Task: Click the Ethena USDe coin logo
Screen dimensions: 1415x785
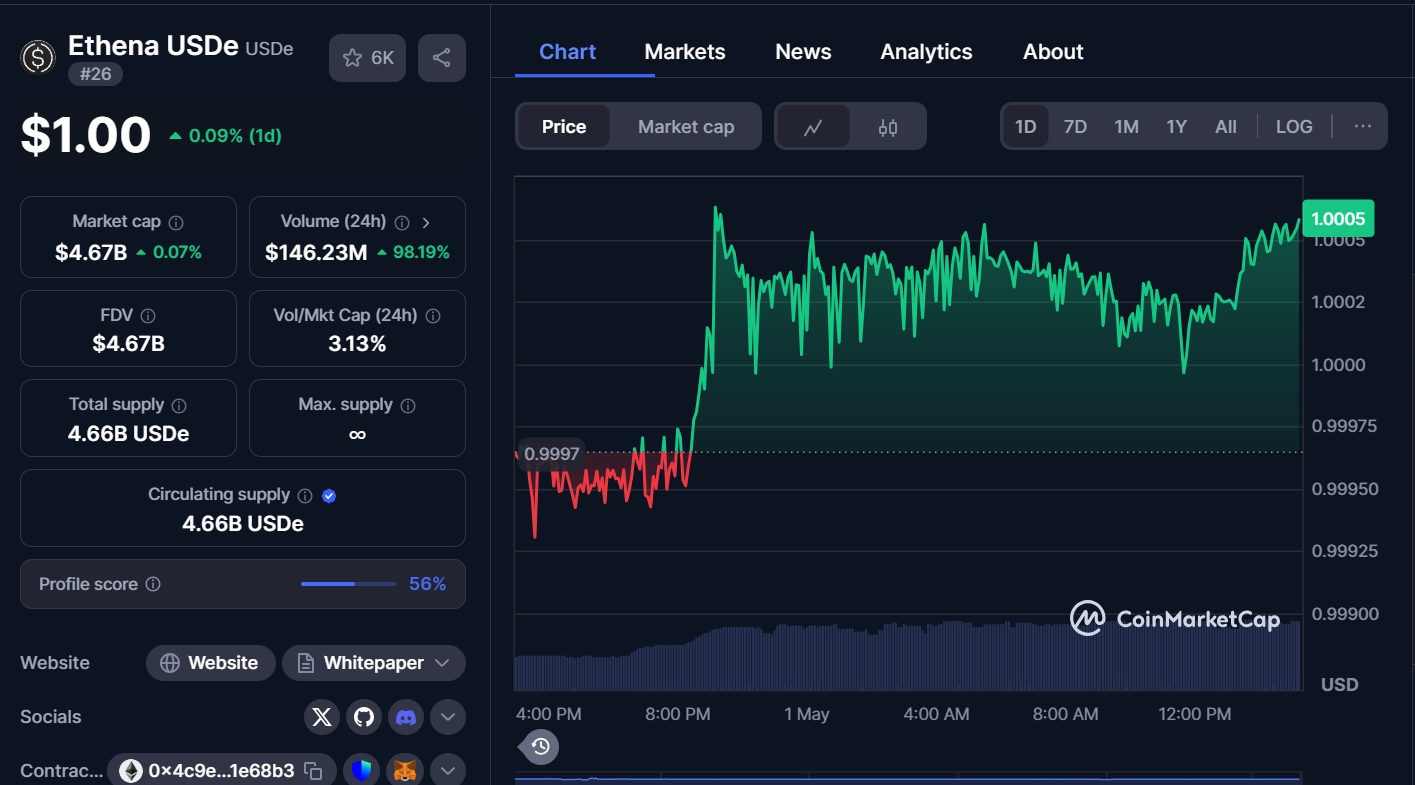Action: (38, 57)
